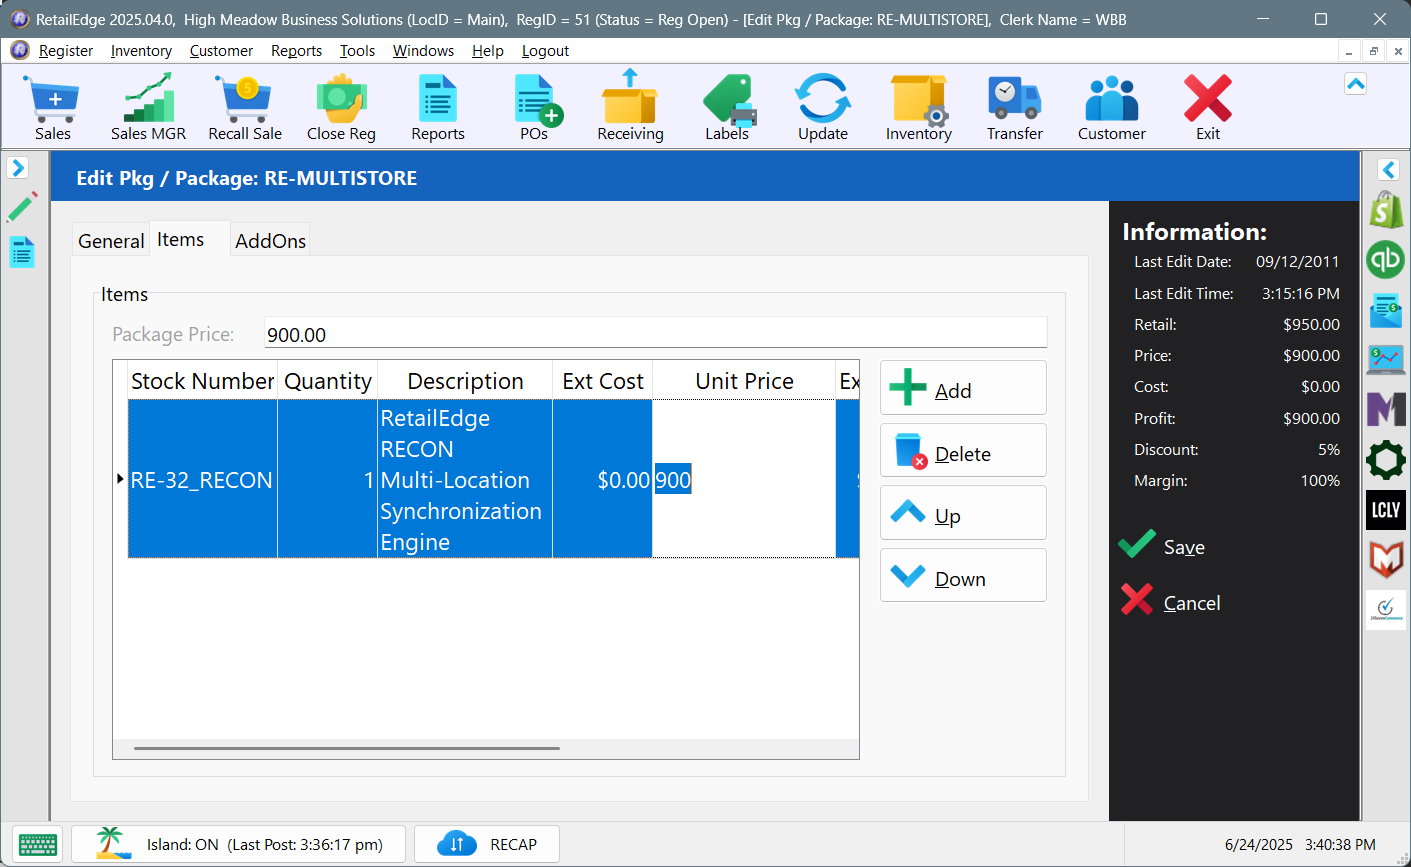Click the on-screen keyboard icon
Viewport: 1411px width, 867px height.
click(38, 844)
